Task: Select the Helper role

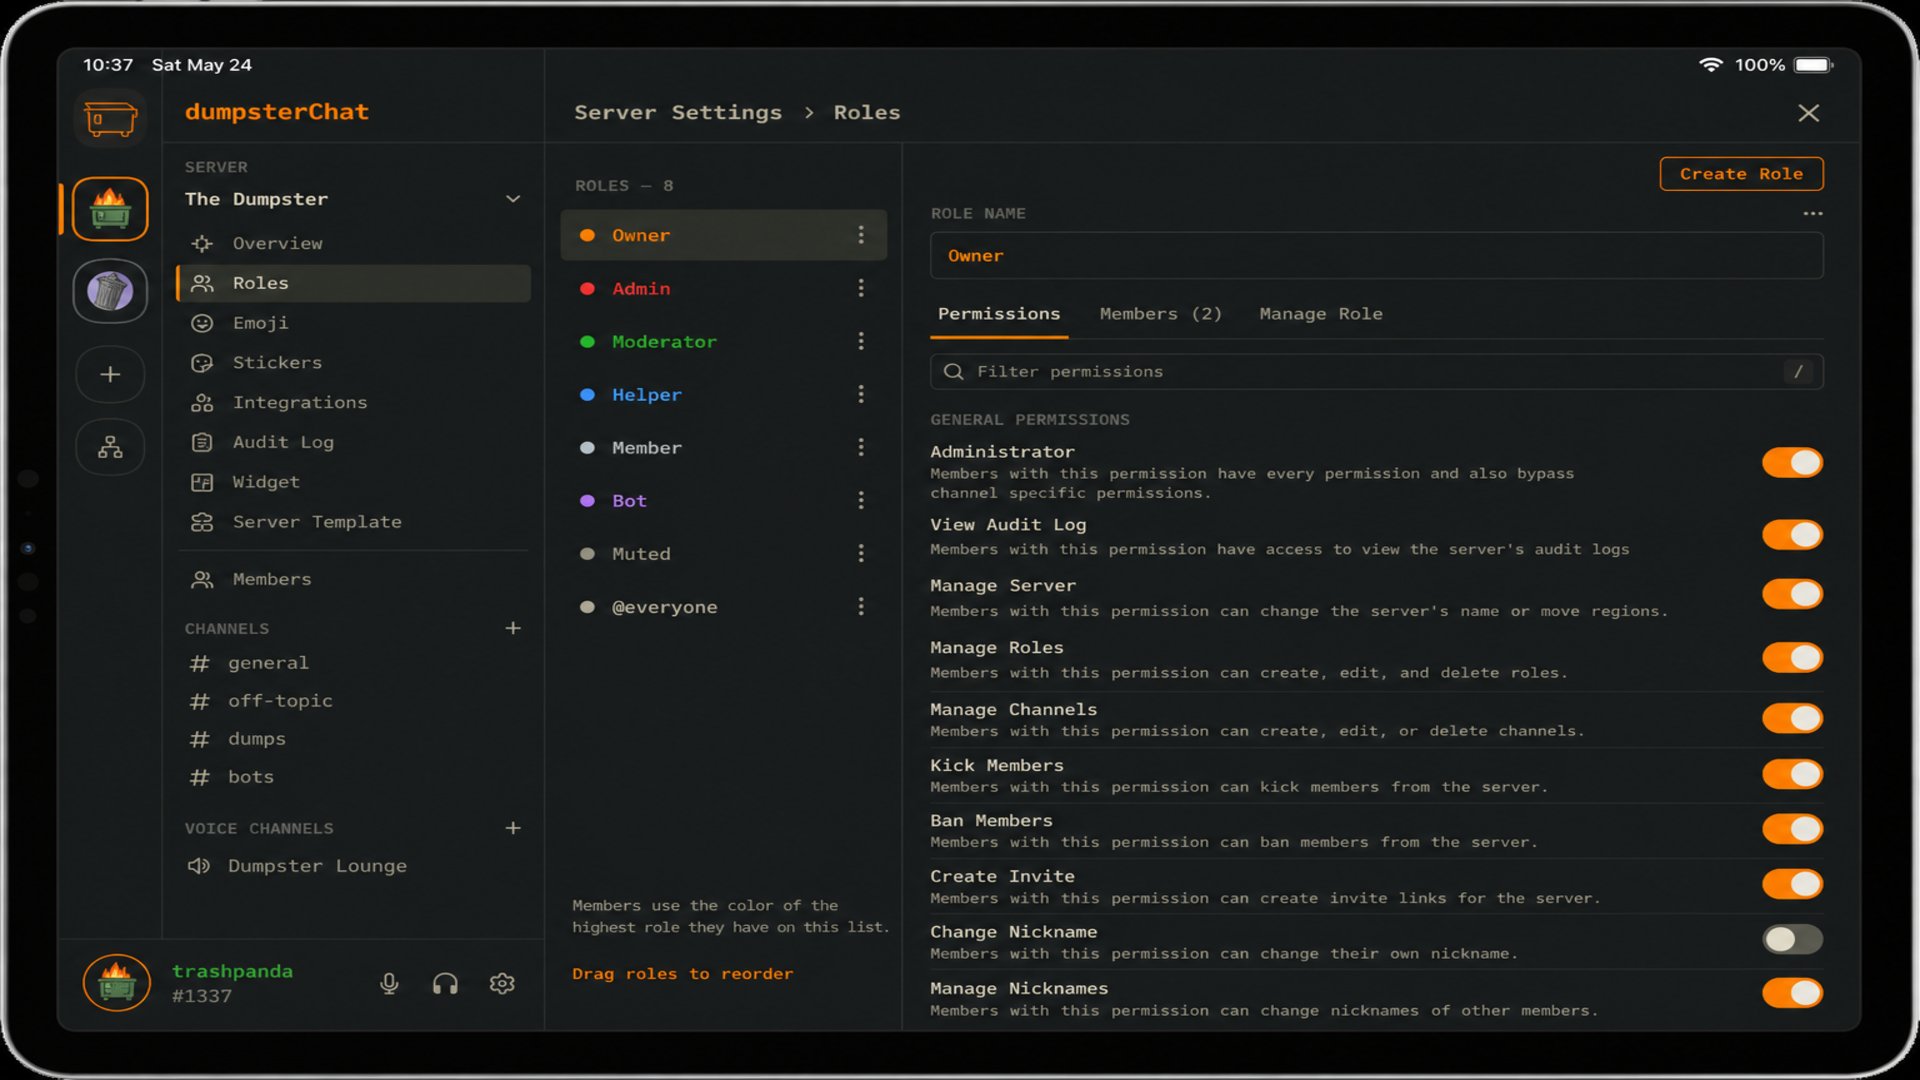Action: coord(723,394)
